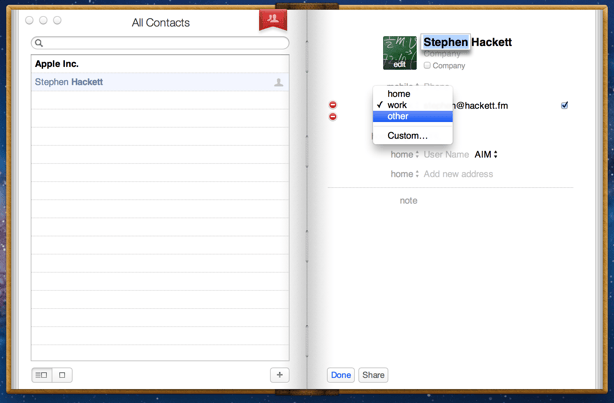The height and width of the screenshot is (403, 614).
Task: Click the second red minus delete button
Action: [332, 117]
